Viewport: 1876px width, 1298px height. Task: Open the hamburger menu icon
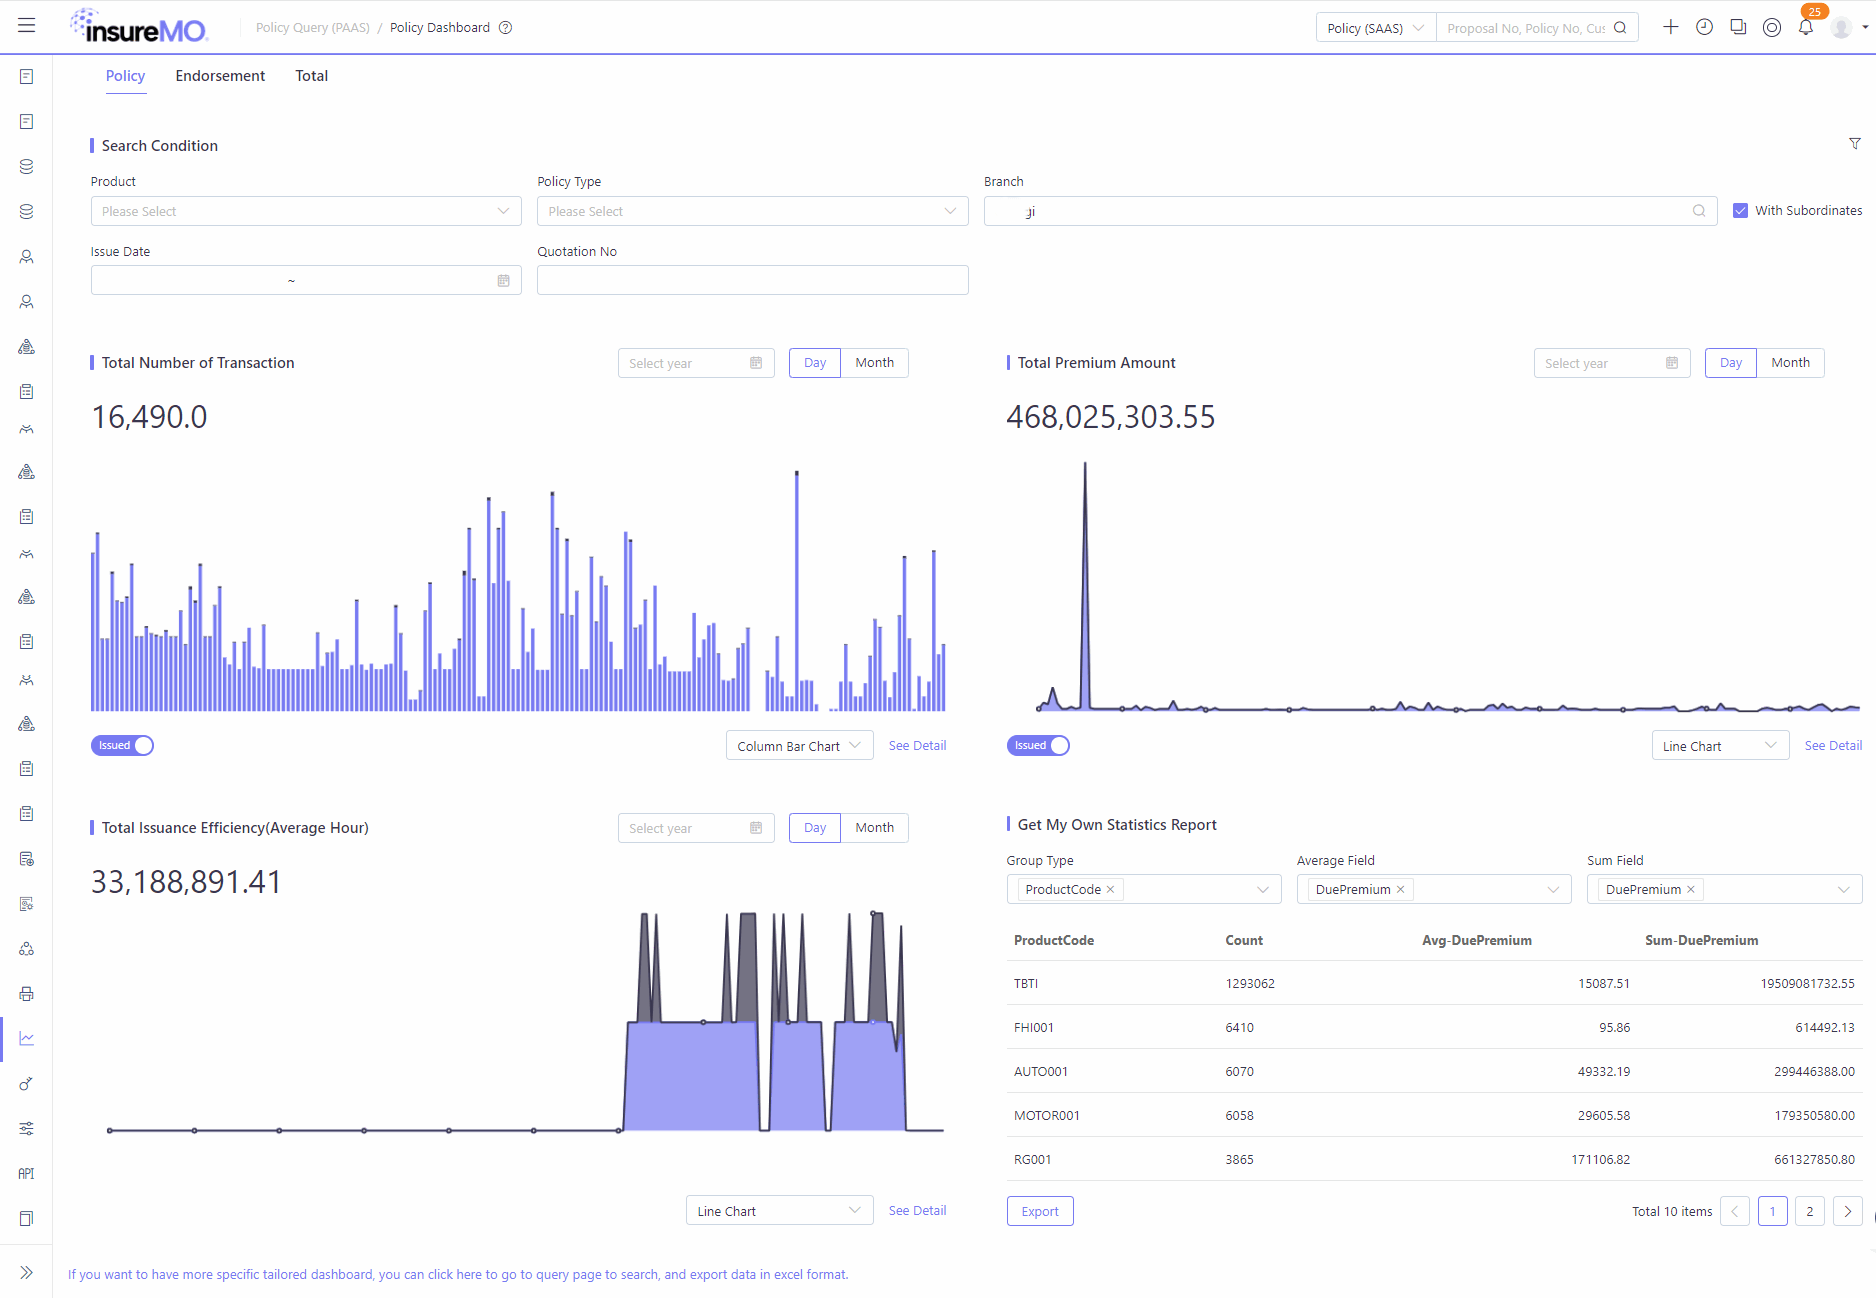coord(27,26)
